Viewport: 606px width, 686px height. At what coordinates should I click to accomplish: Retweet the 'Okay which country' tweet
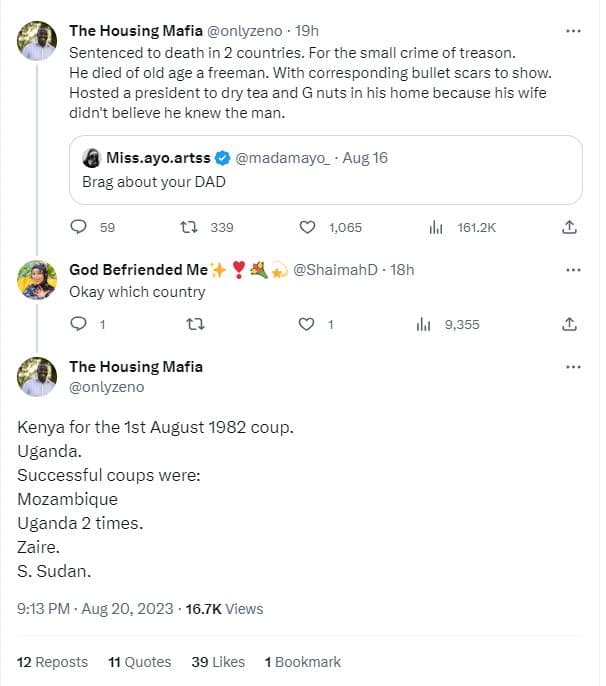(195, 324)
